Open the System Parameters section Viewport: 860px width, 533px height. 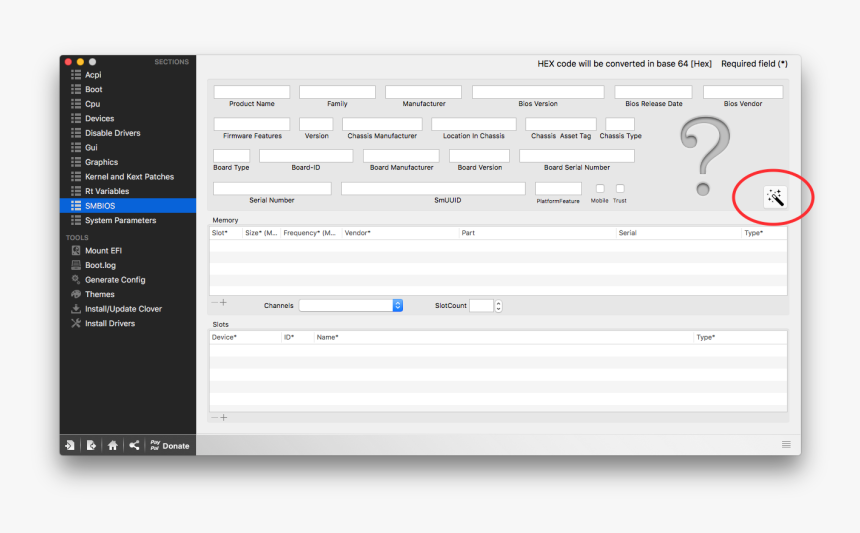[x=128, y=220]
